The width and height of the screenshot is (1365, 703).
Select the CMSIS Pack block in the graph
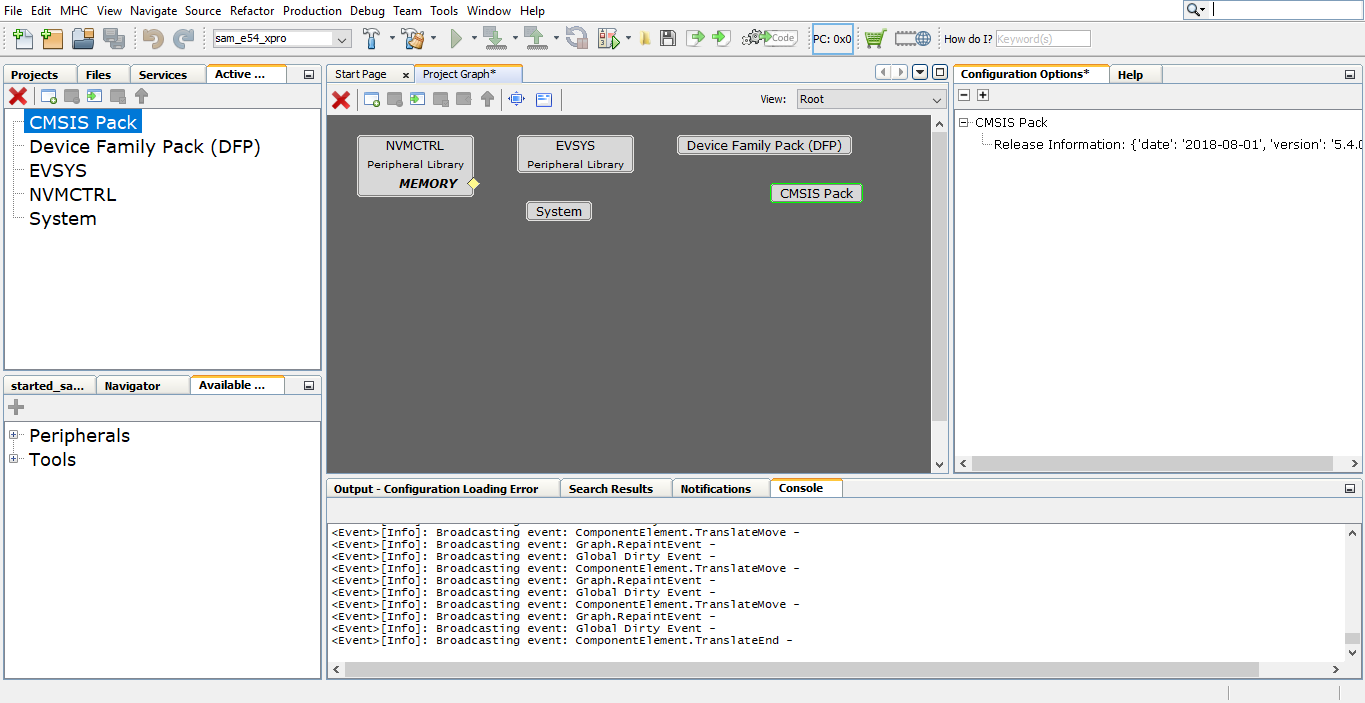pos(816,193)
